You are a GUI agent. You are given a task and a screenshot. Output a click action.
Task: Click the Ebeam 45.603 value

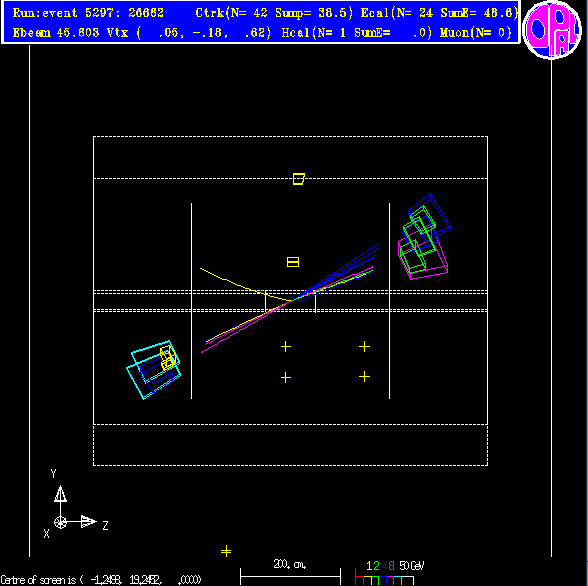pyautogui.click(x=56, y=33)
